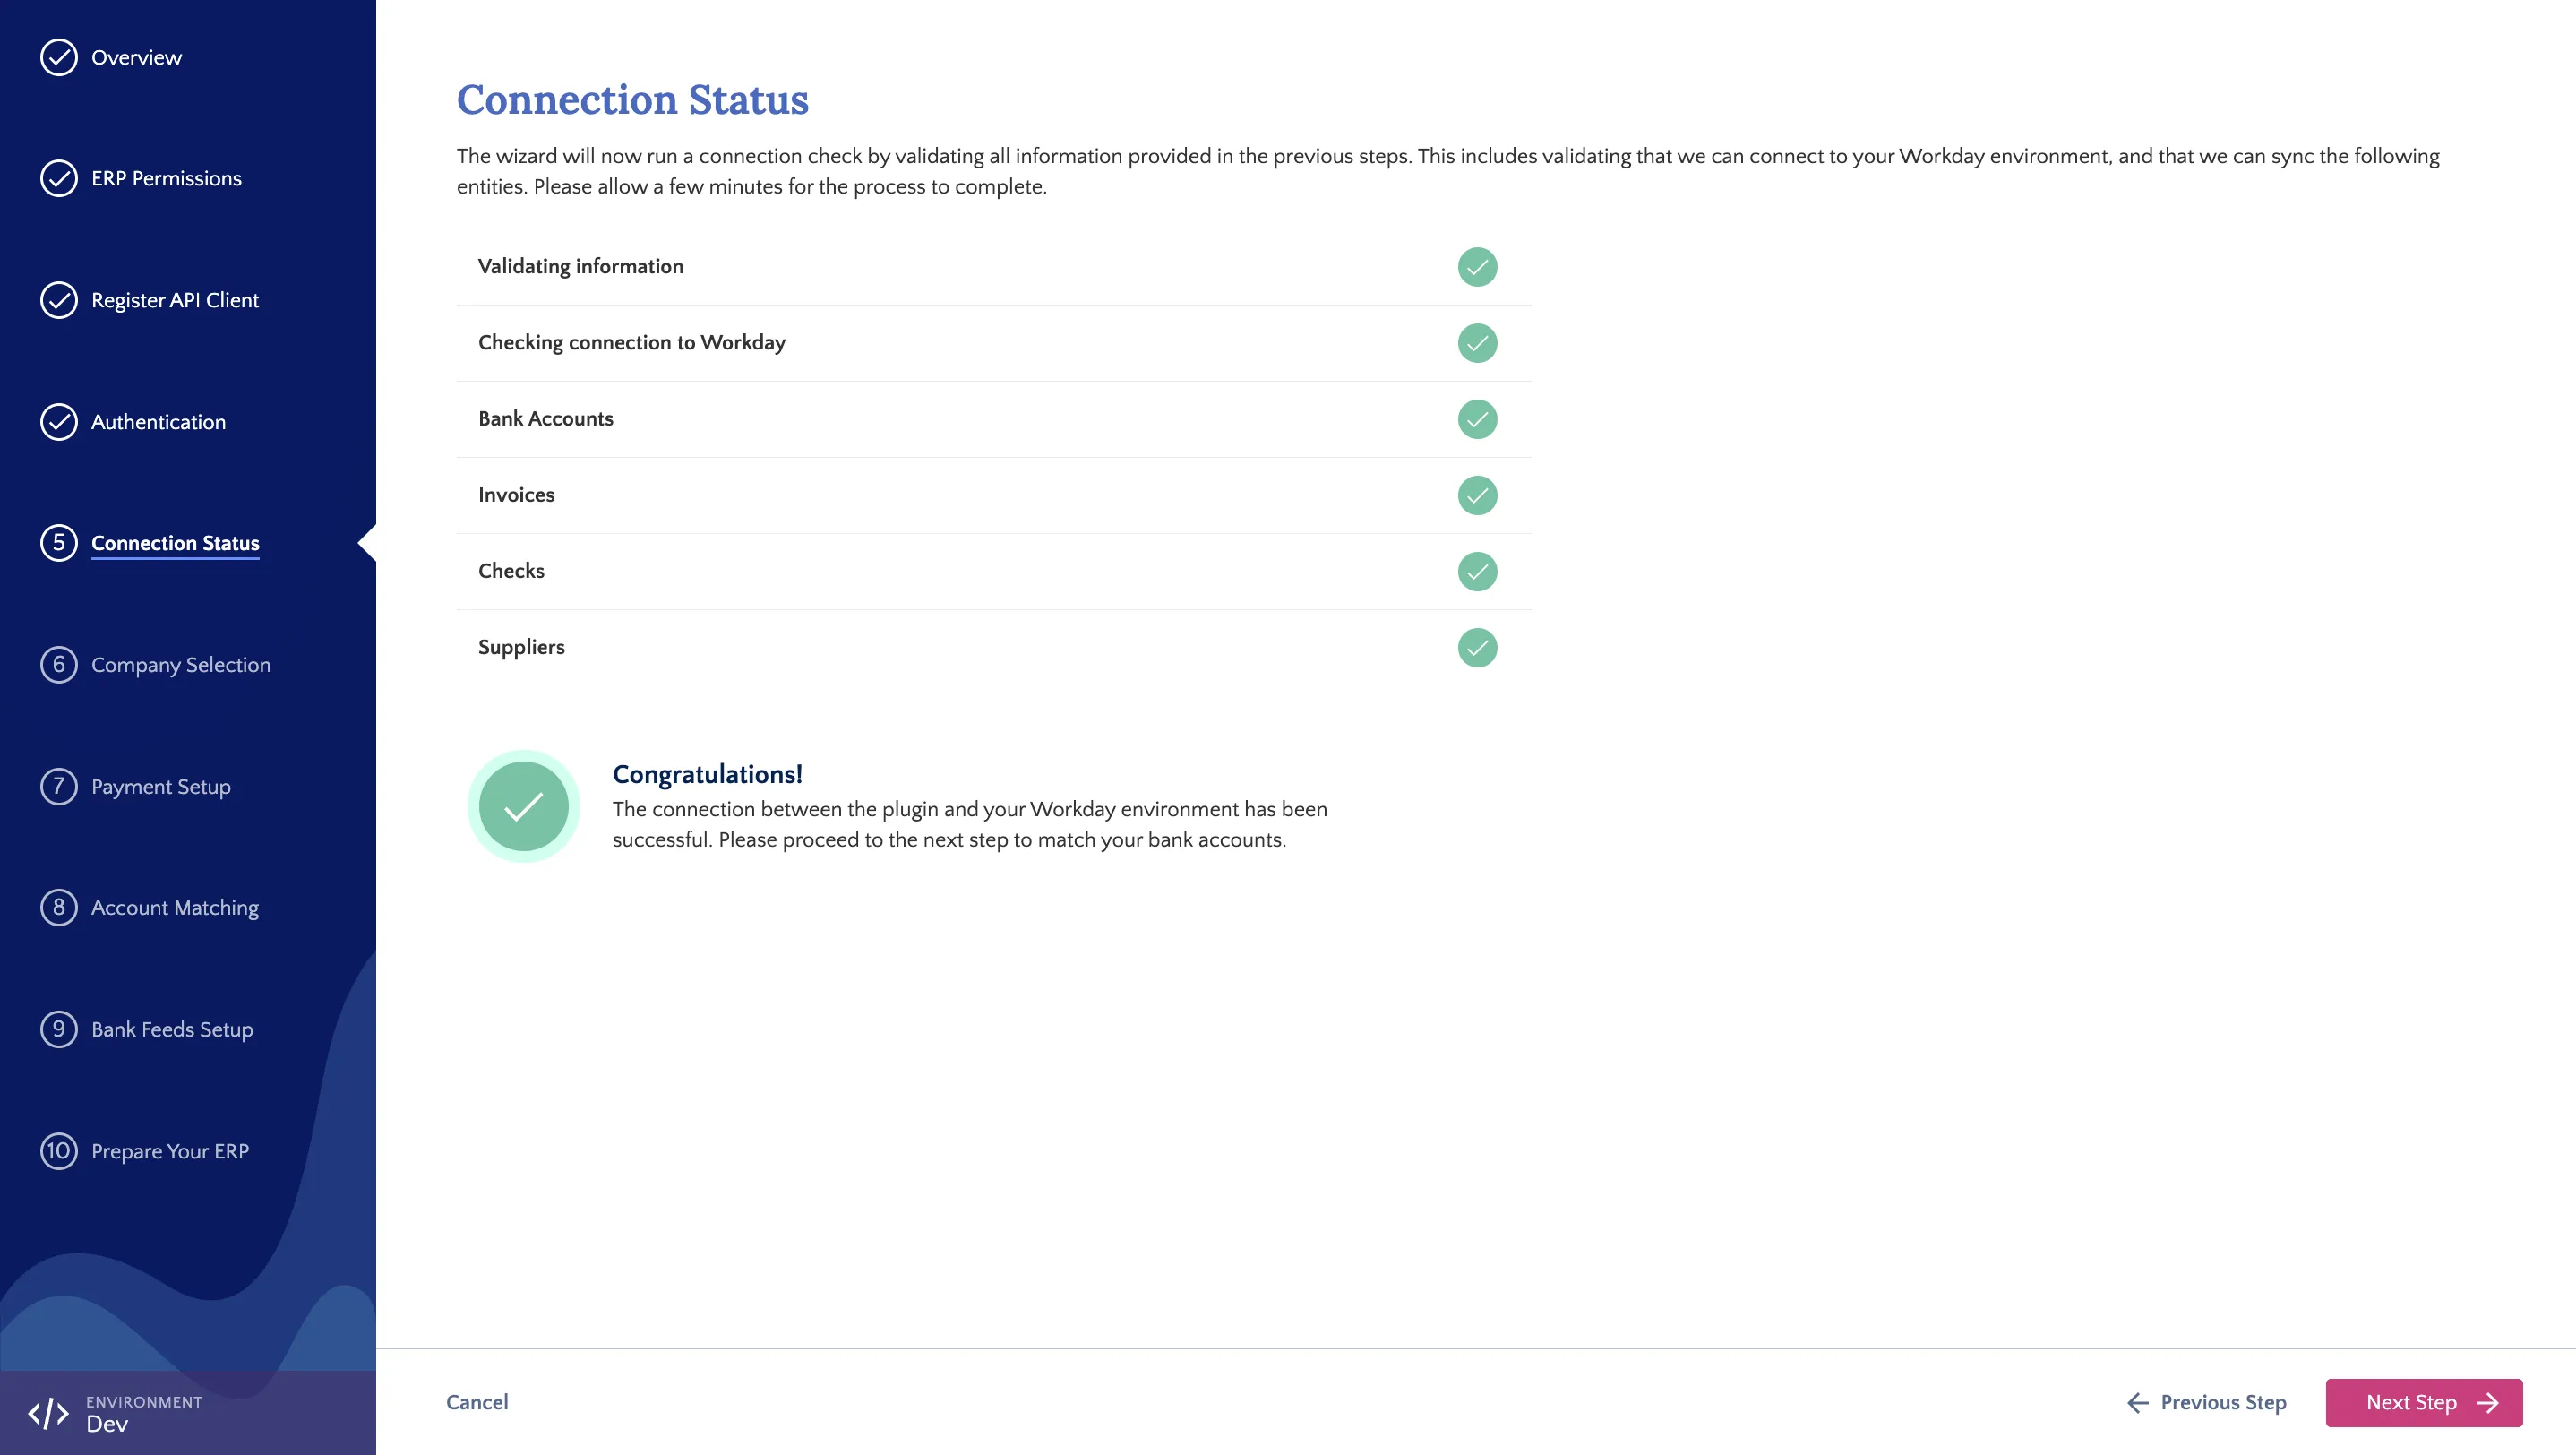
Task: Click the green check for Suppliers
Action: click(1477, 647)
